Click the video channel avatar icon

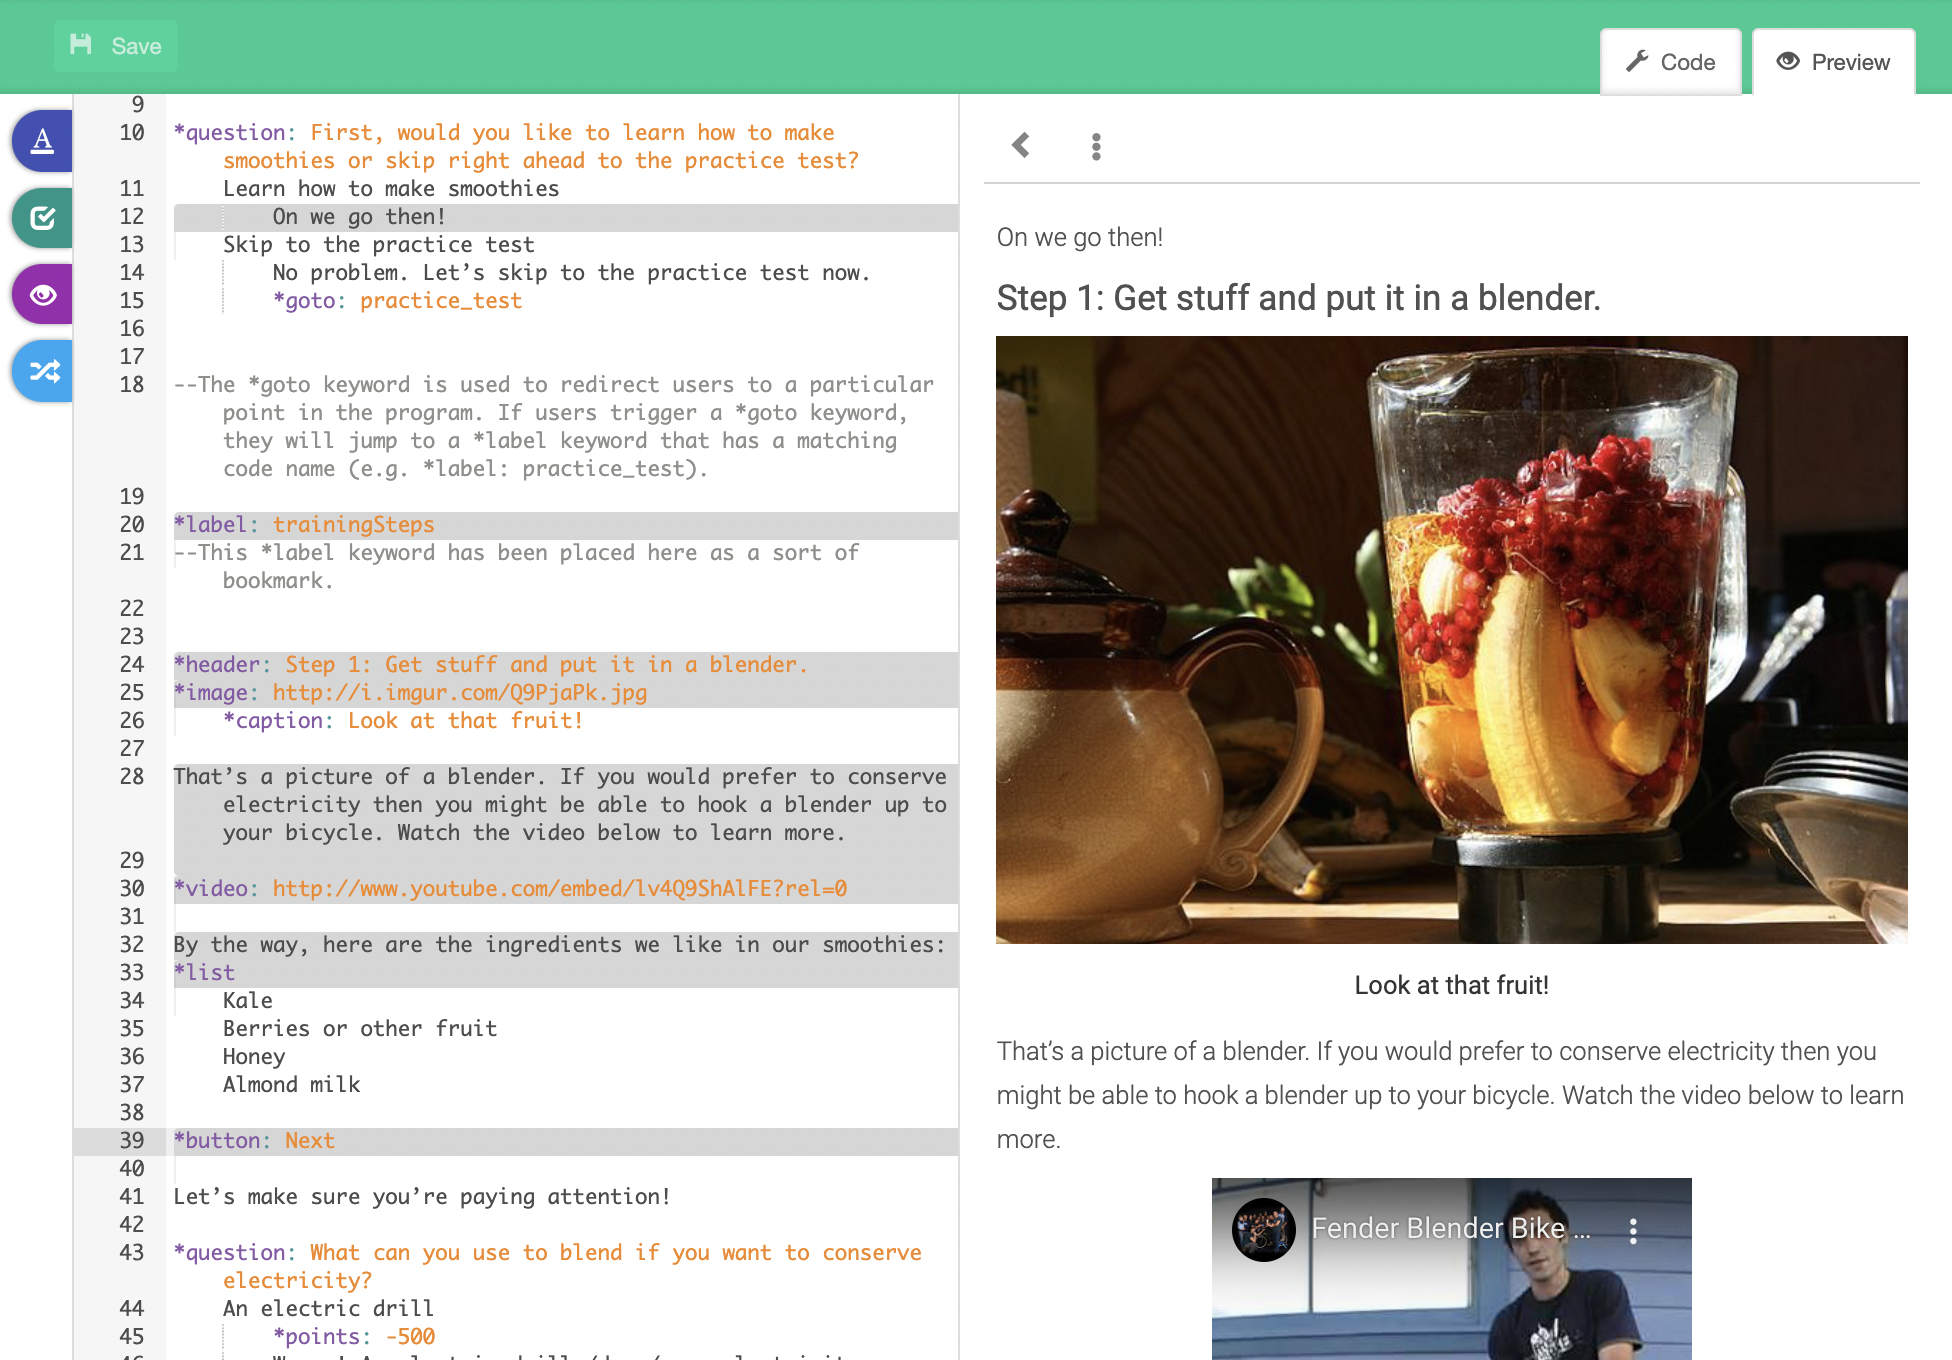pos(1264,1230)
